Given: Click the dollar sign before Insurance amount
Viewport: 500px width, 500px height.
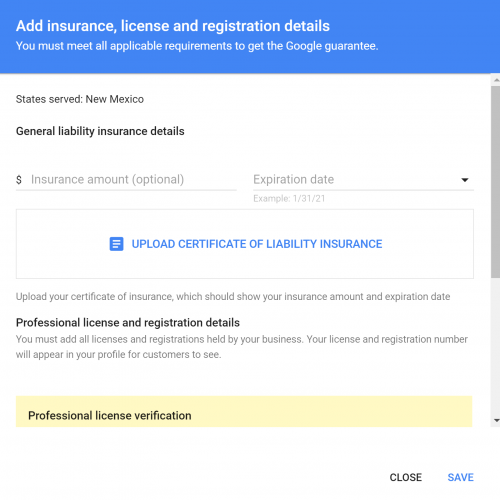Looking at the screenshot, I should pos(19,180).
